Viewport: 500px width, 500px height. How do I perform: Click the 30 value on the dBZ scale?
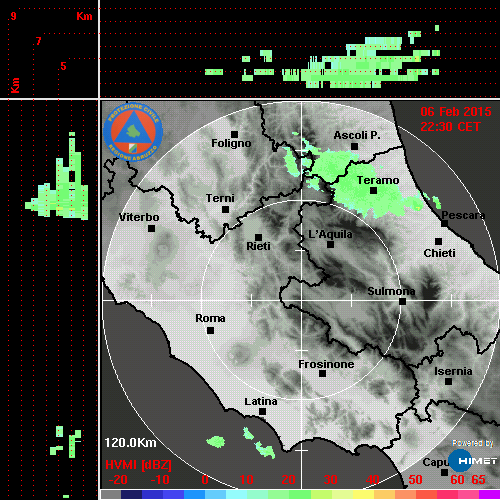coord(330,480)
